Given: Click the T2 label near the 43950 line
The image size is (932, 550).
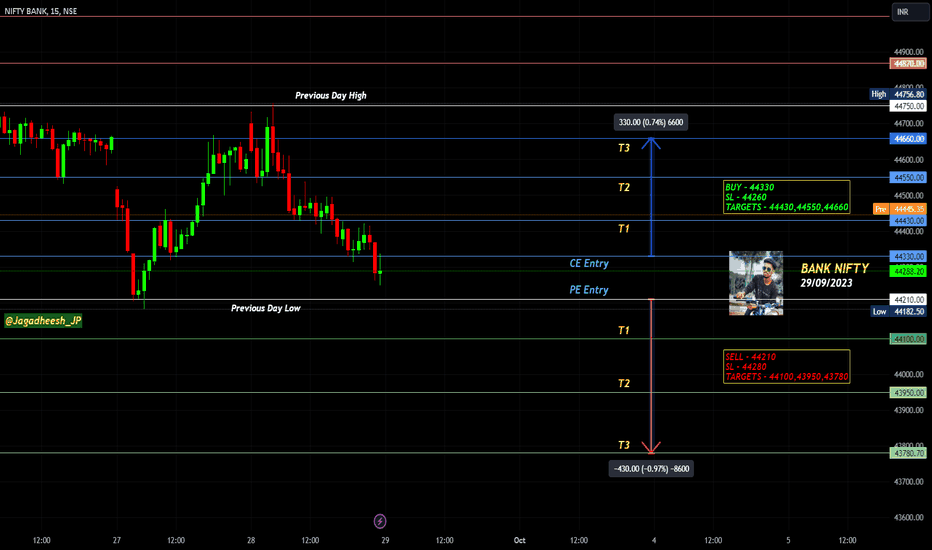Looking at the screenshot, I should [x=624, y=384].
